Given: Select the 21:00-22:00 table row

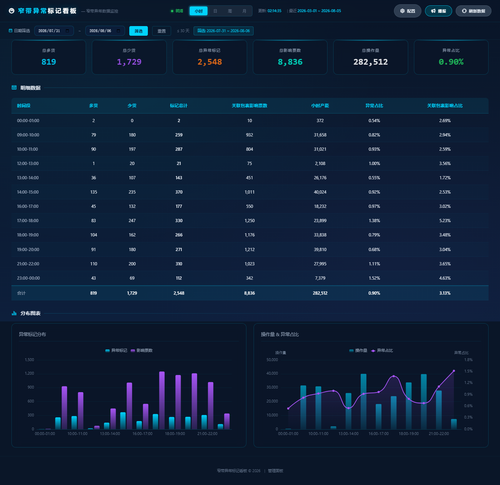Looking at the screenshot, I should [x=250, y=264].
